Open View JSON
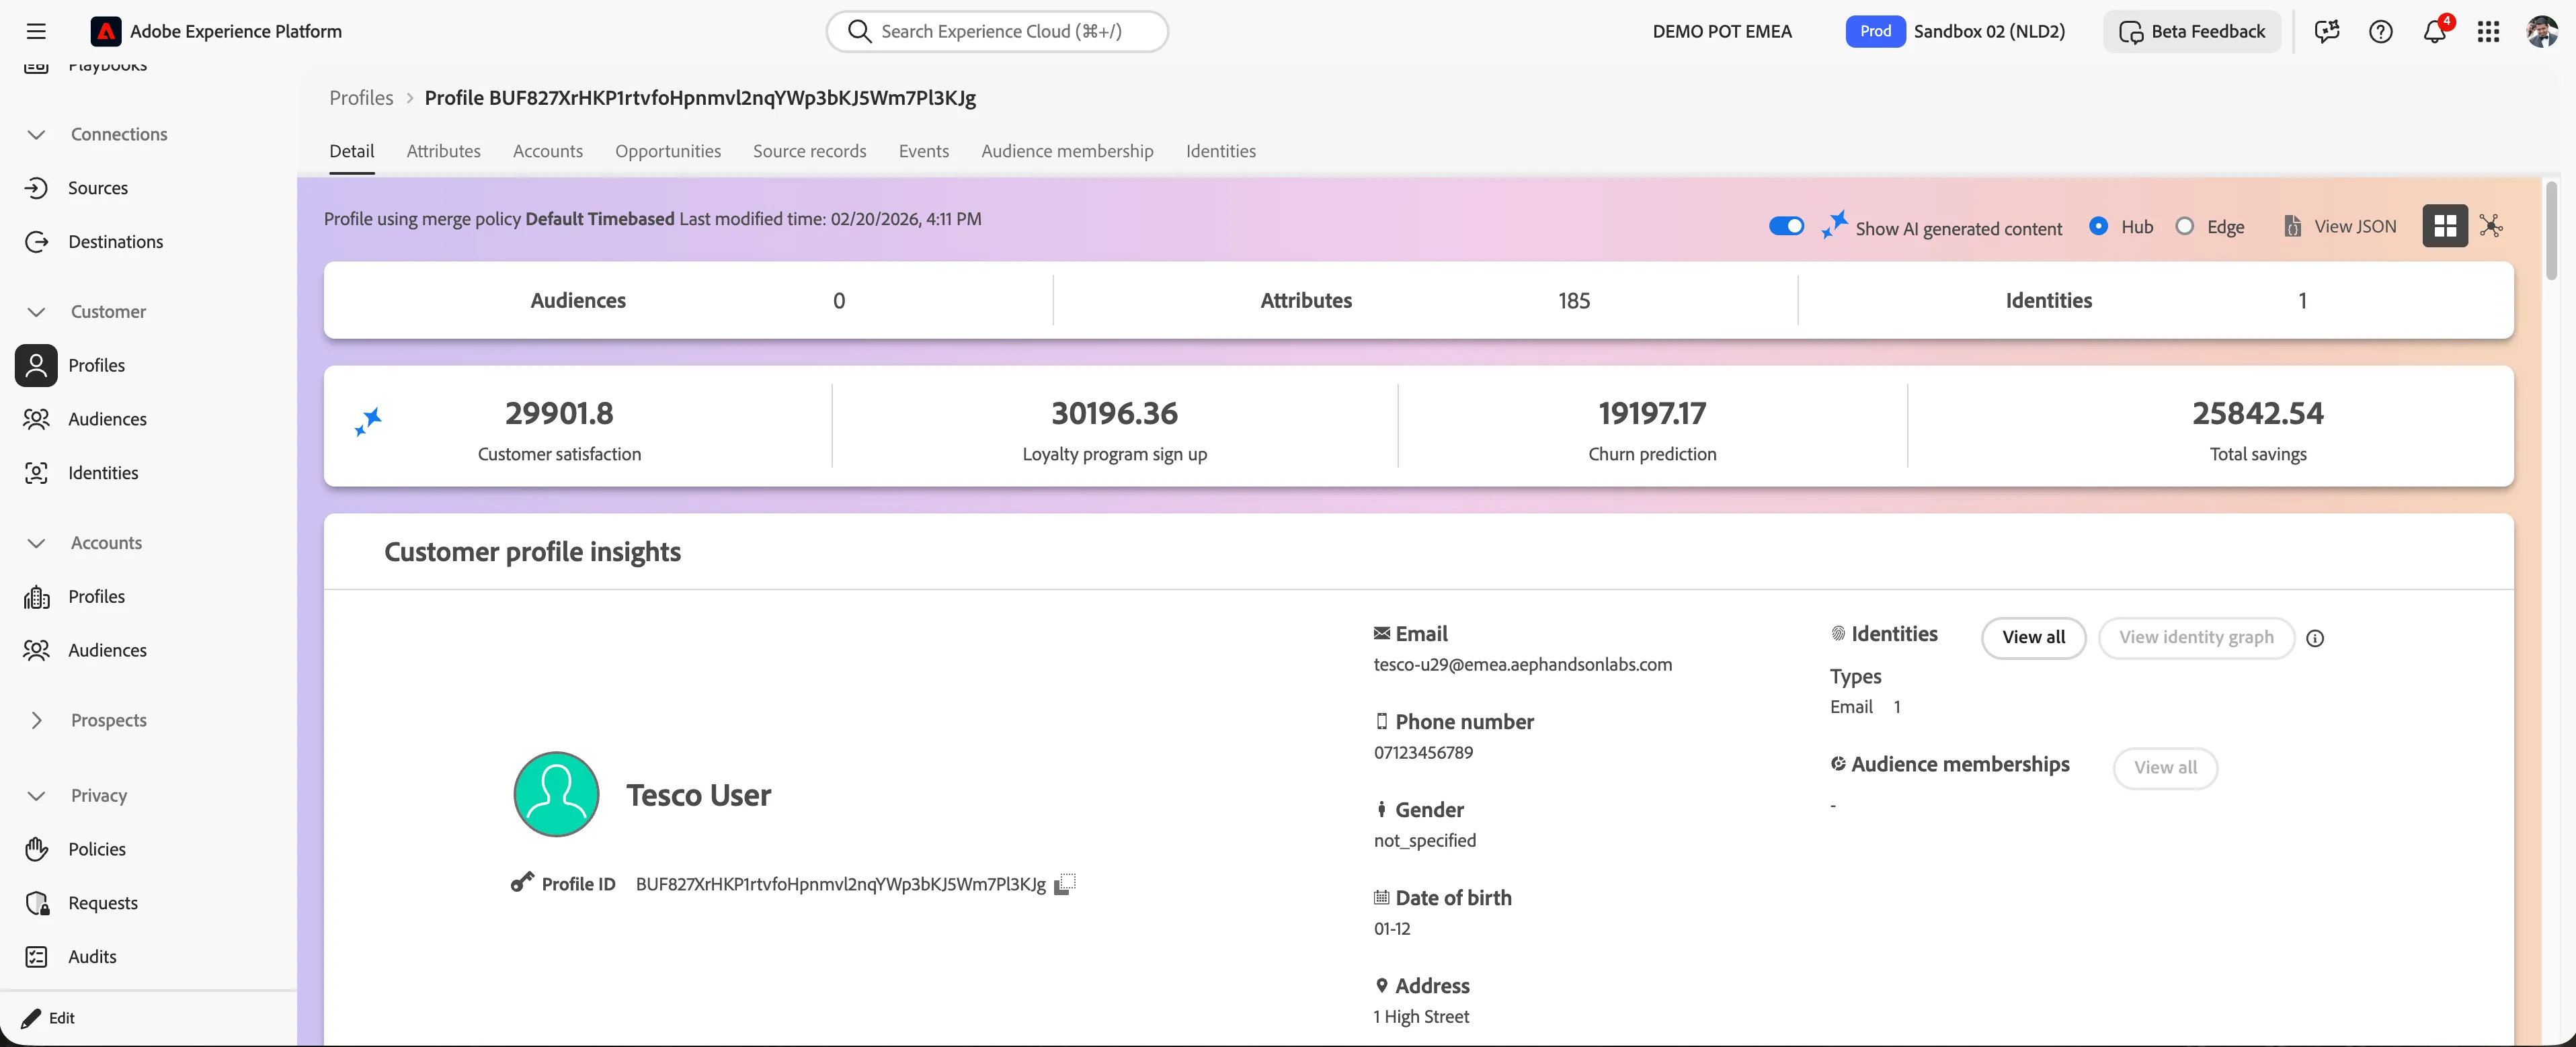The height and width of the screenshot is (1047, 2576). (x=2340, y=226)
